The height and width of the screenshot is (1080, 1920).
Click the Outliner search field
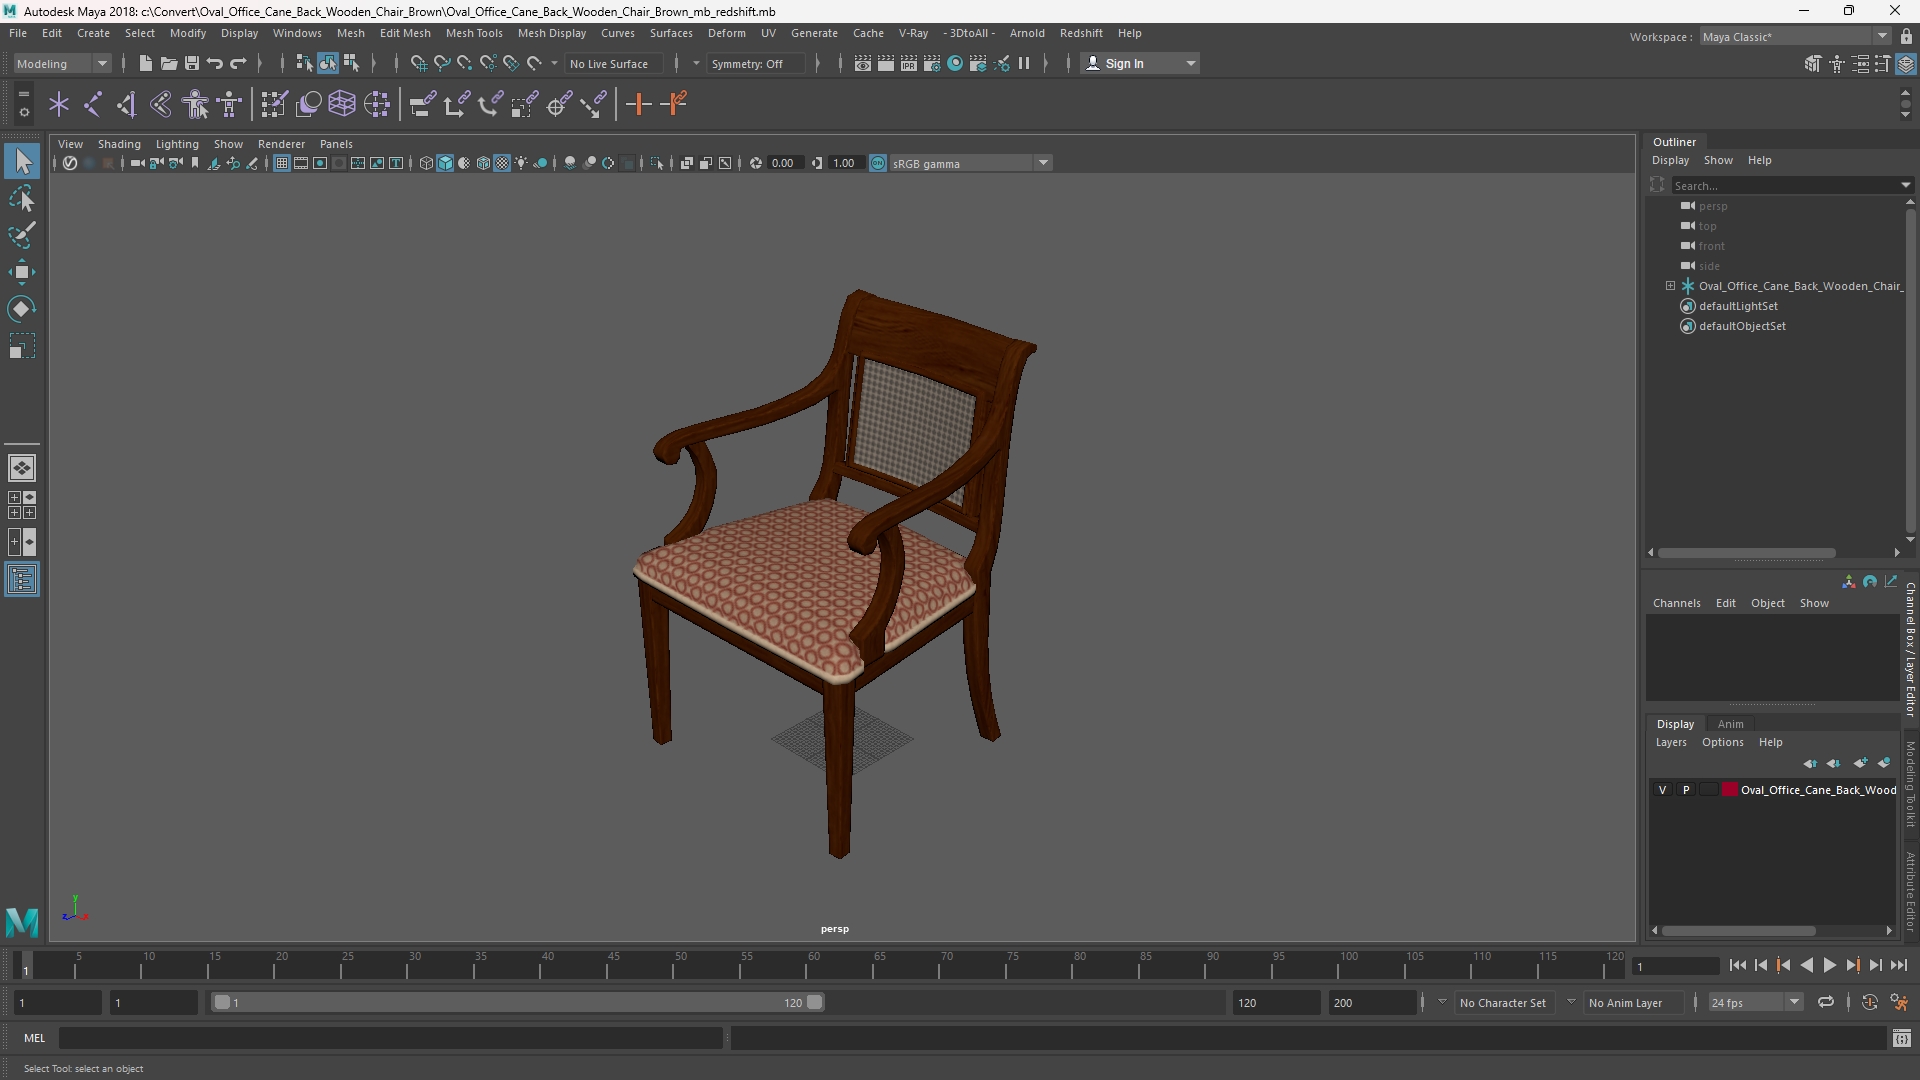1785,185
